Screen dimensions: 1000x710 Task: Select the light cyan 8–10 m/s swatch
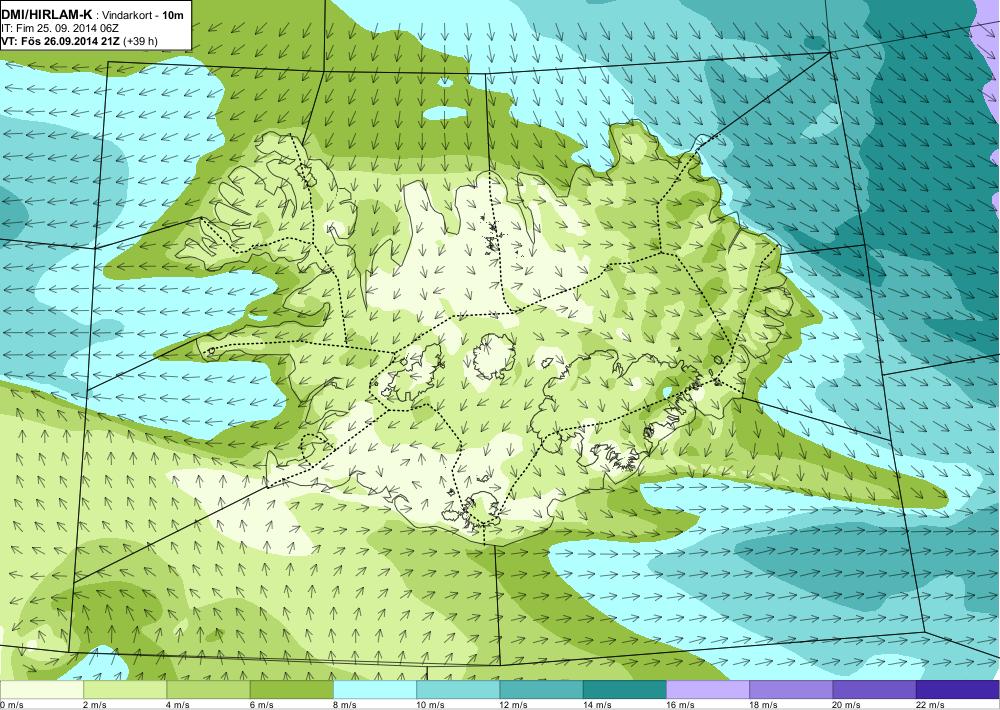[375, 690]
